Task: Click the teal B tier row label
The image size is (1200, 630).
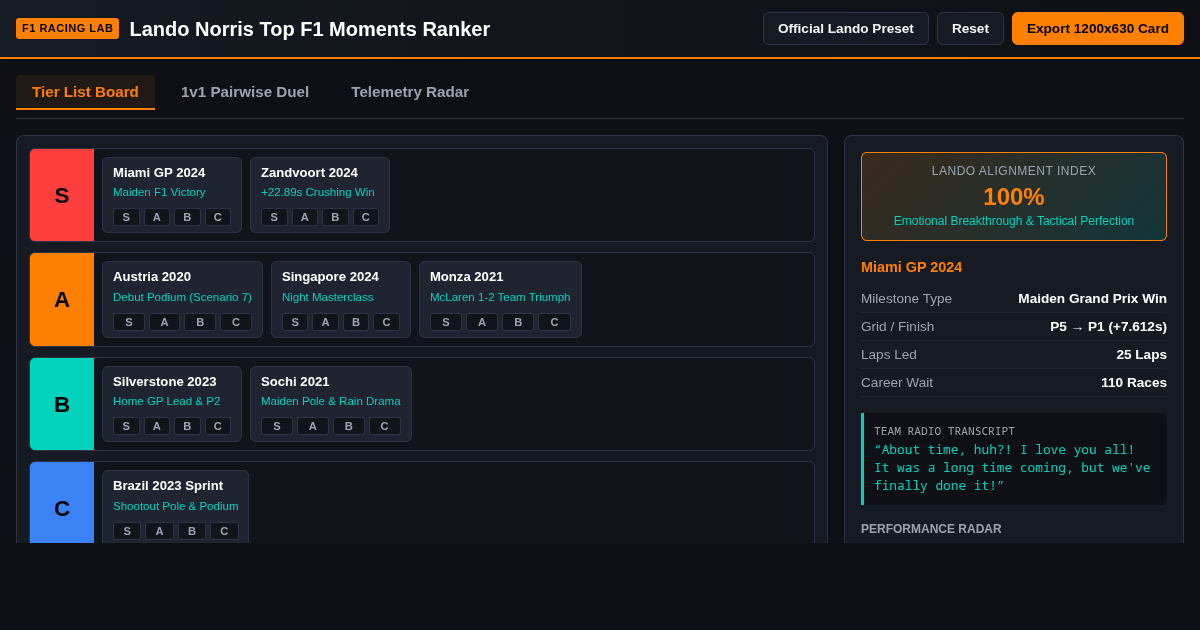Action: coord(62,404)
